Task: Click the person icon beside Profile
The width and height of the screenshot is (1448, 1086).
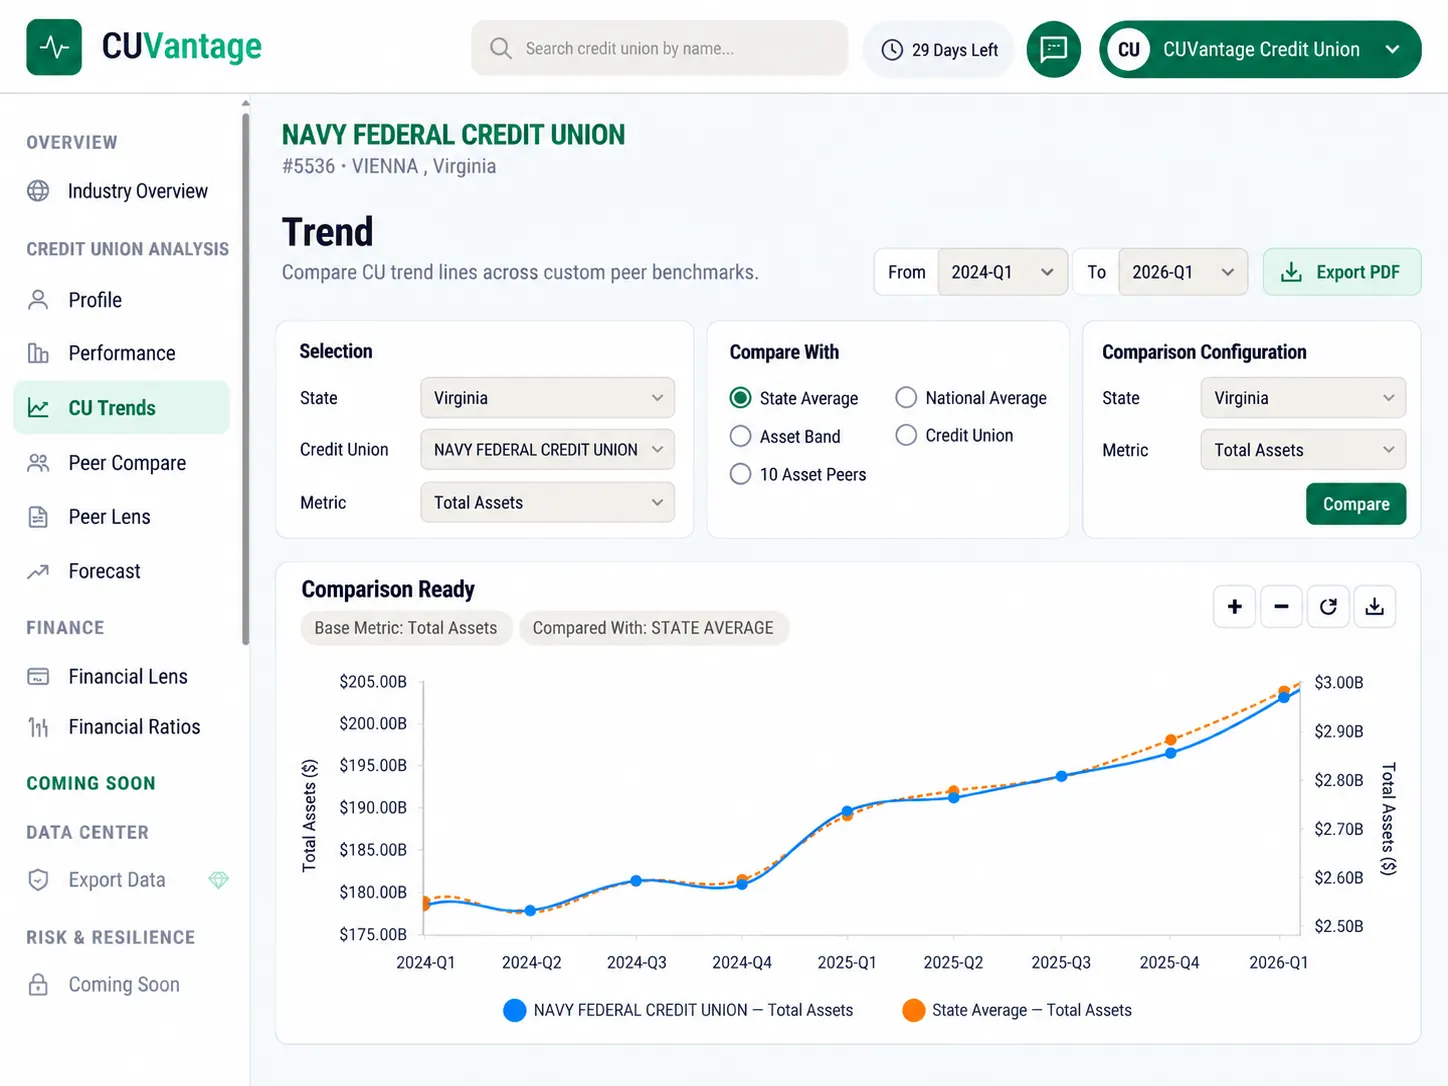Action: [38, 300]
